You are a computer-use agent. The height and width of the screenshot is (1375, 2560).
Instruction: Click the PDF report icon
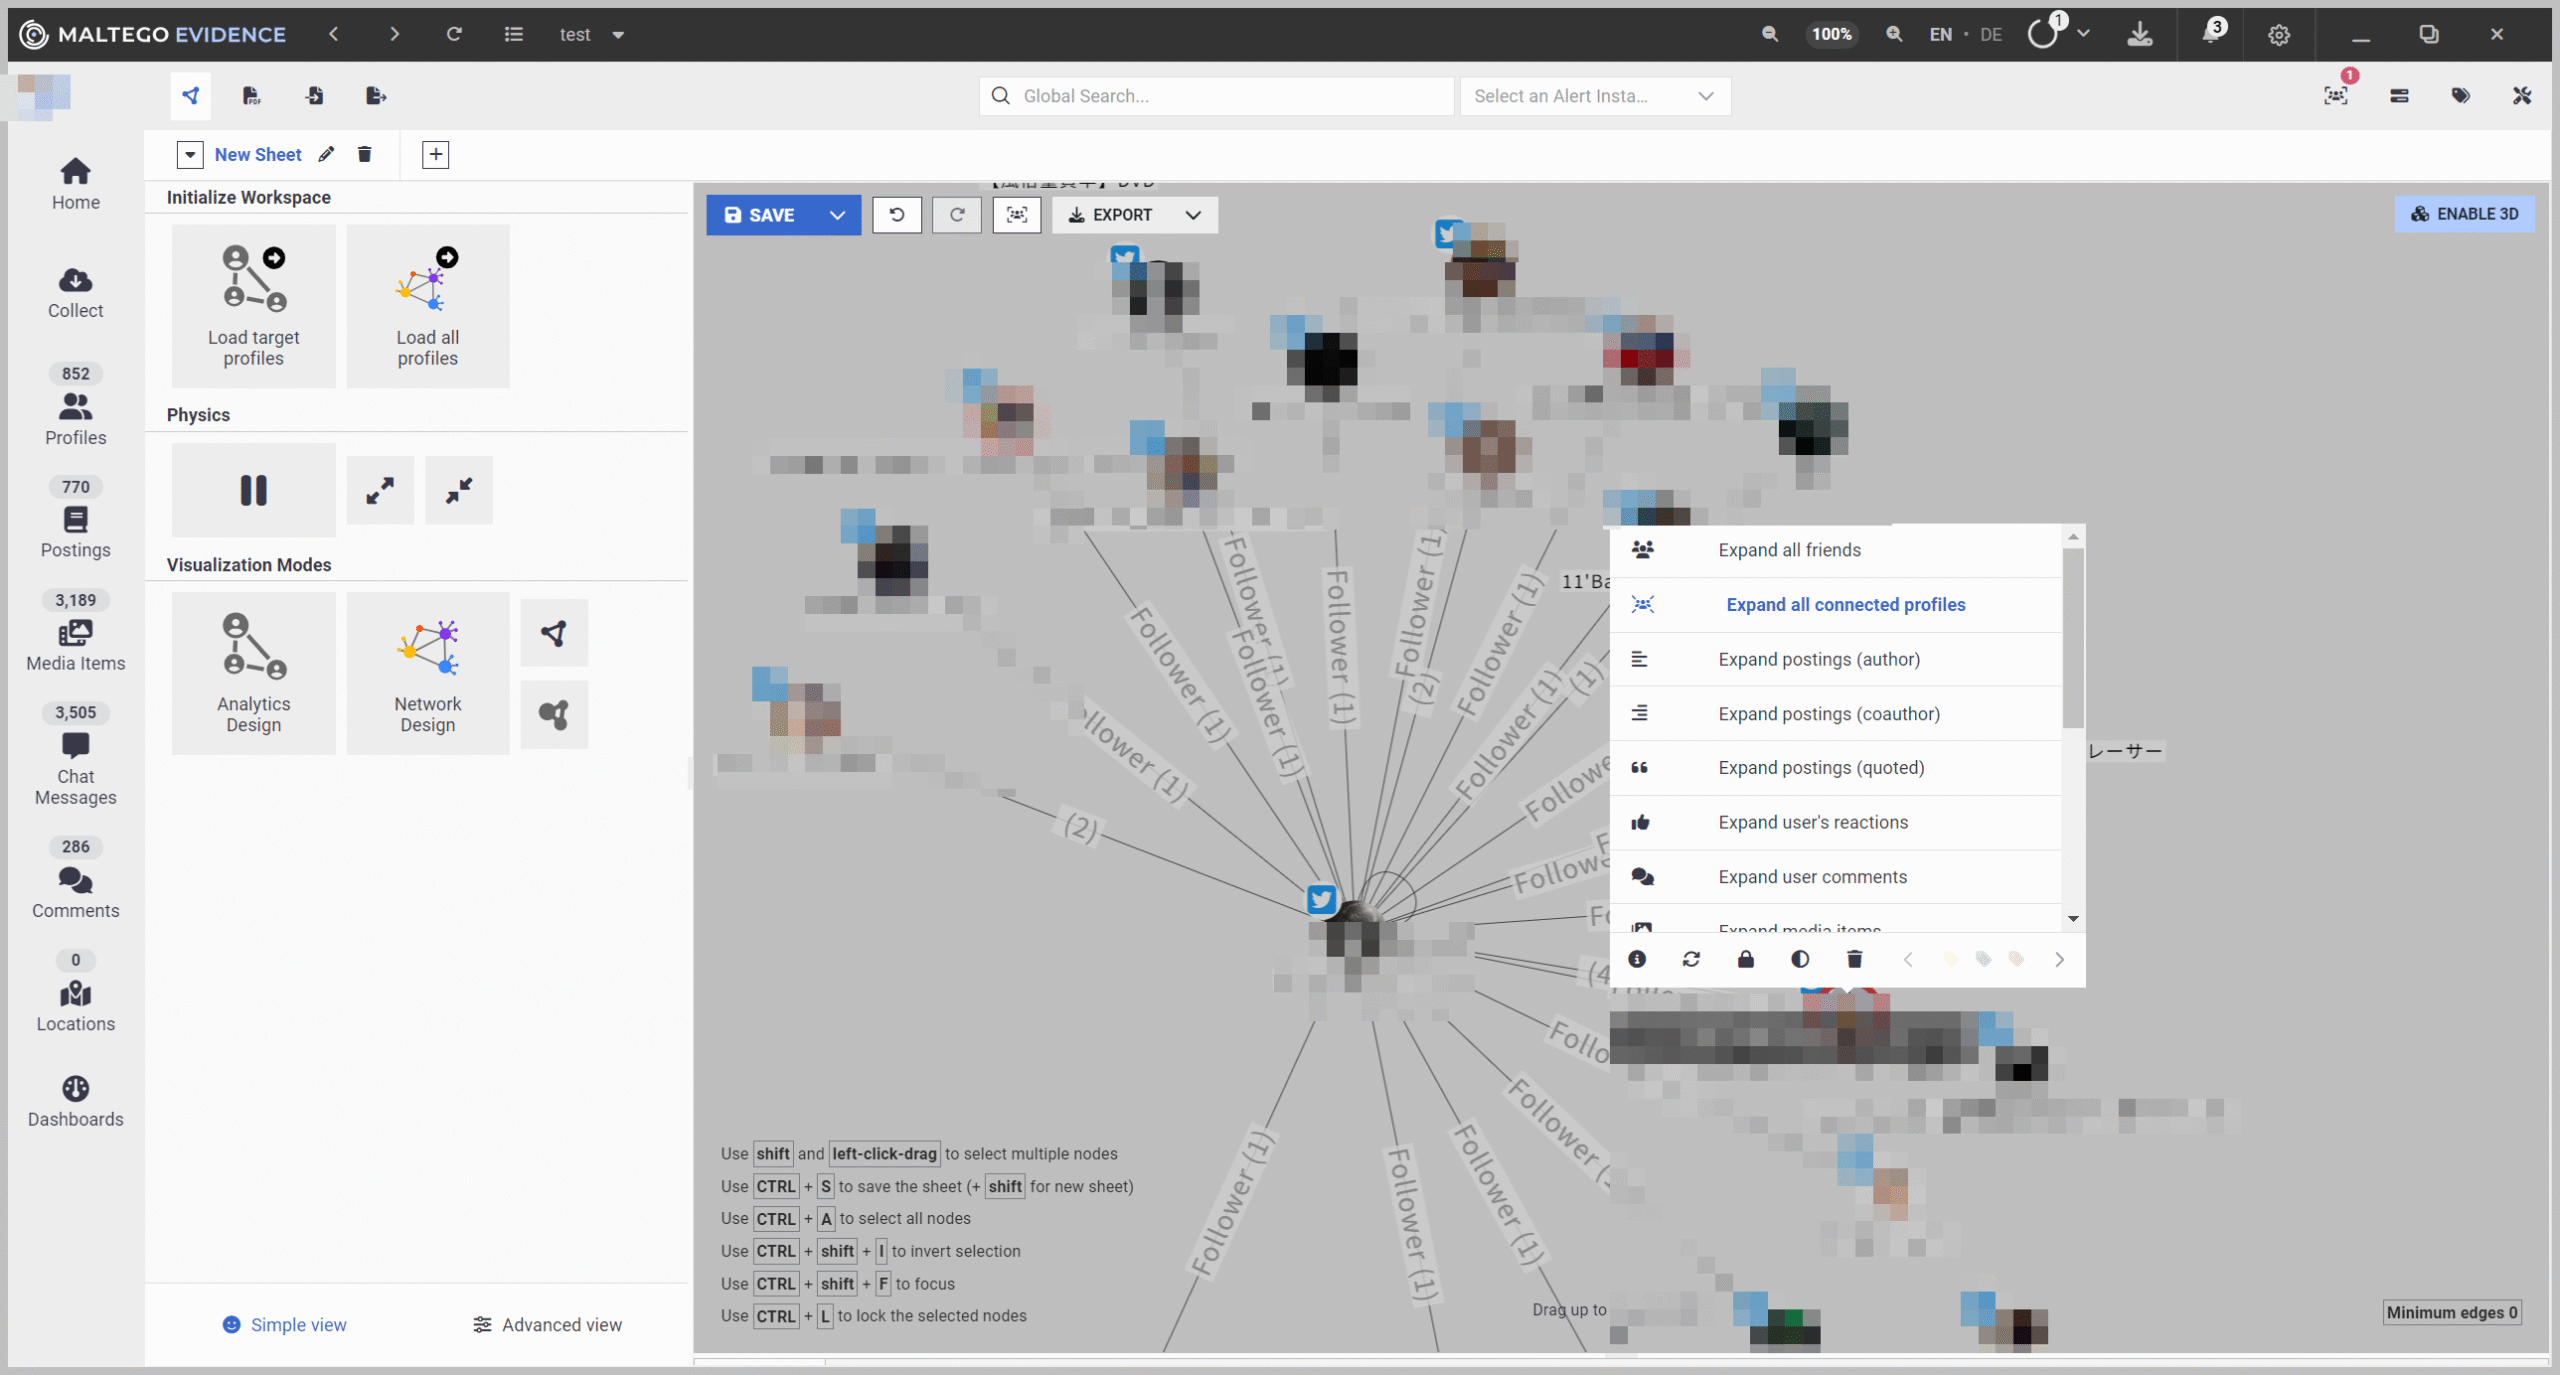pyautogui.click(x=251, y=96)
